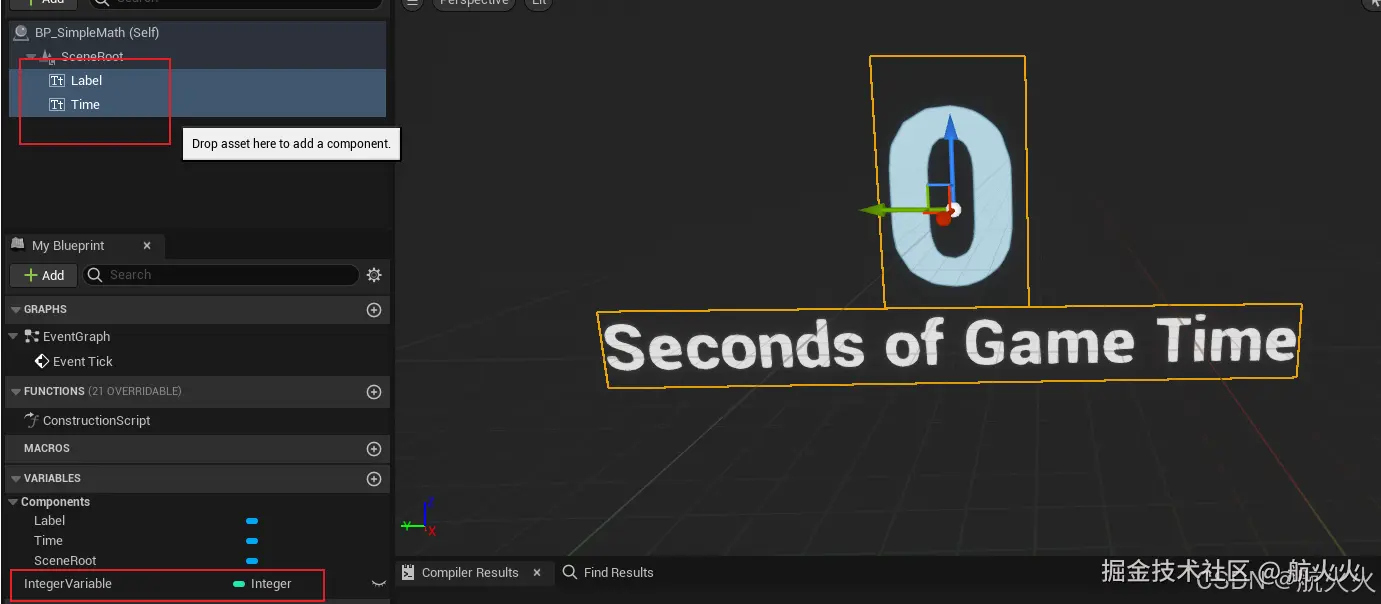The image size is (1381, 604).
Task: Select the Event Tick node entry
Action: (x=82, y=361)
